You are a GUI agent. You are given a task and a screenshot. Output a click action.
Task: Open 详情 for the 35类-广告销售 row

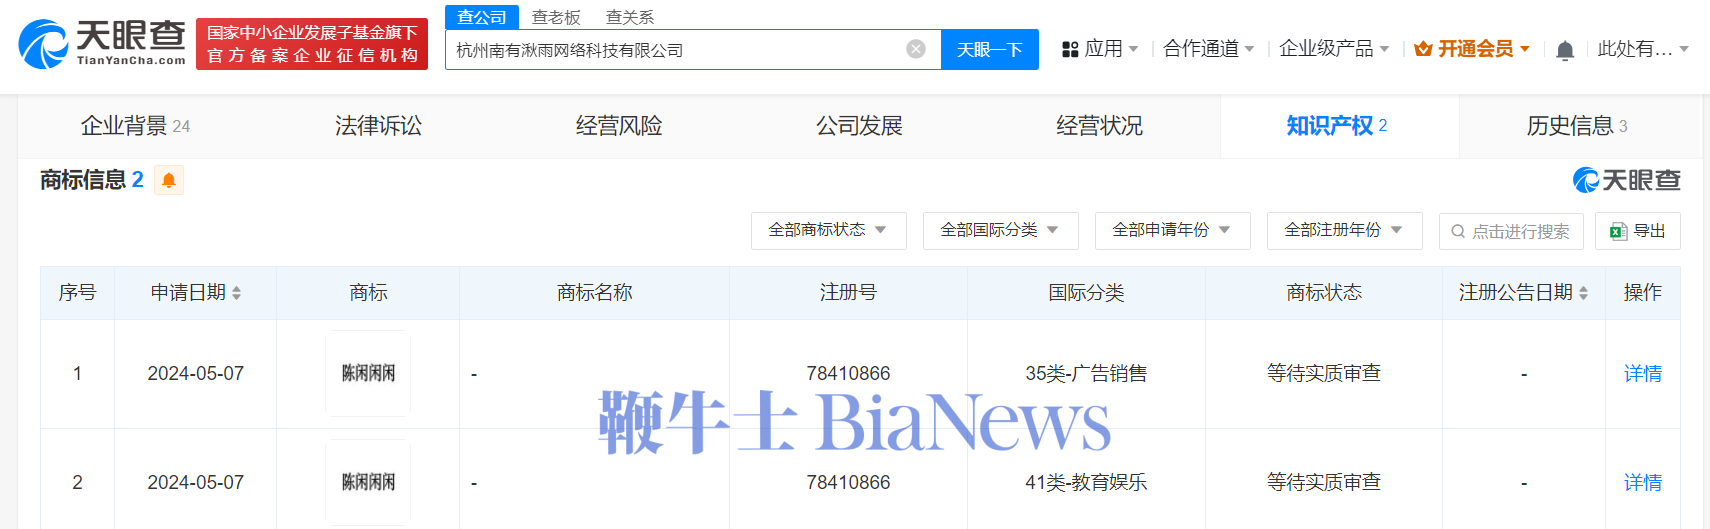1642,374
